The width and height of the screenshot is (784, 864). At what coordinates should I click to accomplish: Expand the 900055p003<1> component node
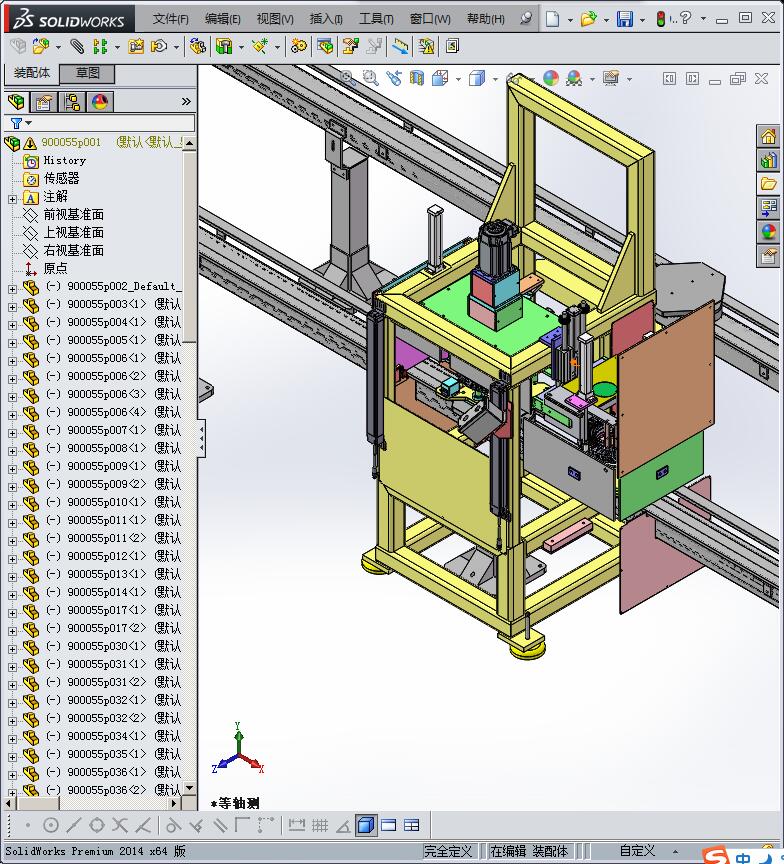coord(13,307)
